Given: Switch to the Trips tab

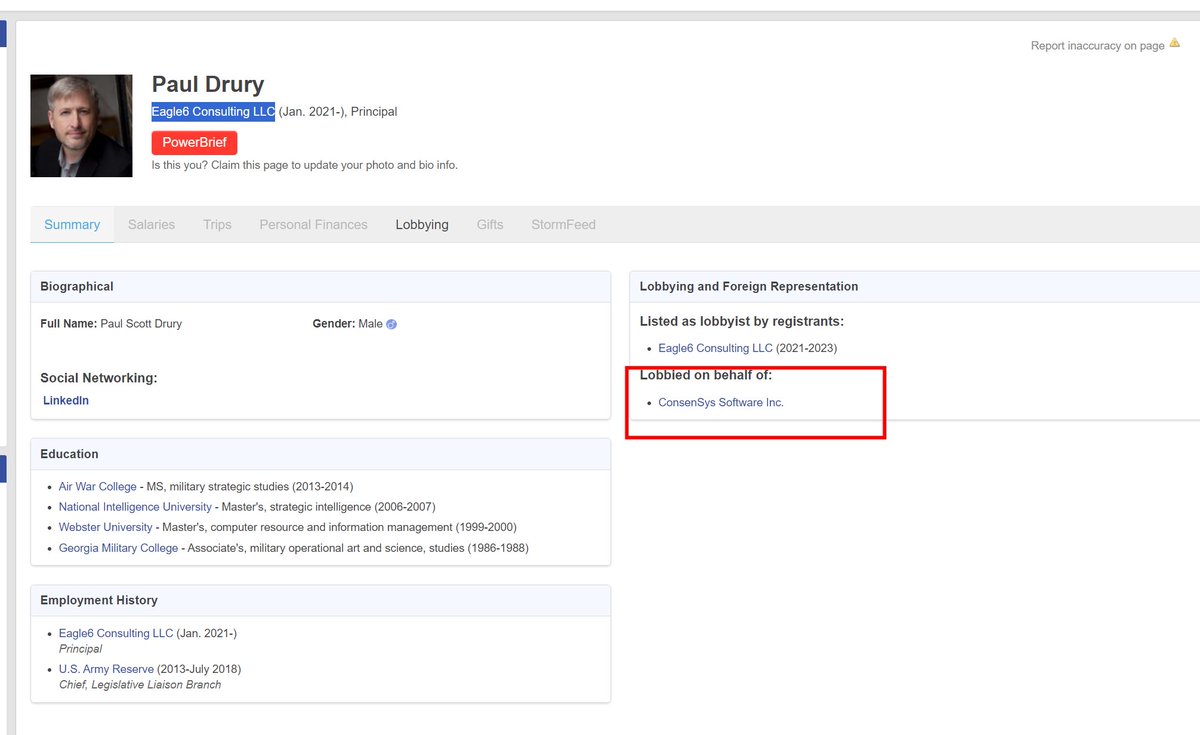Looking at the screenshot, I should tap(217, 225).
